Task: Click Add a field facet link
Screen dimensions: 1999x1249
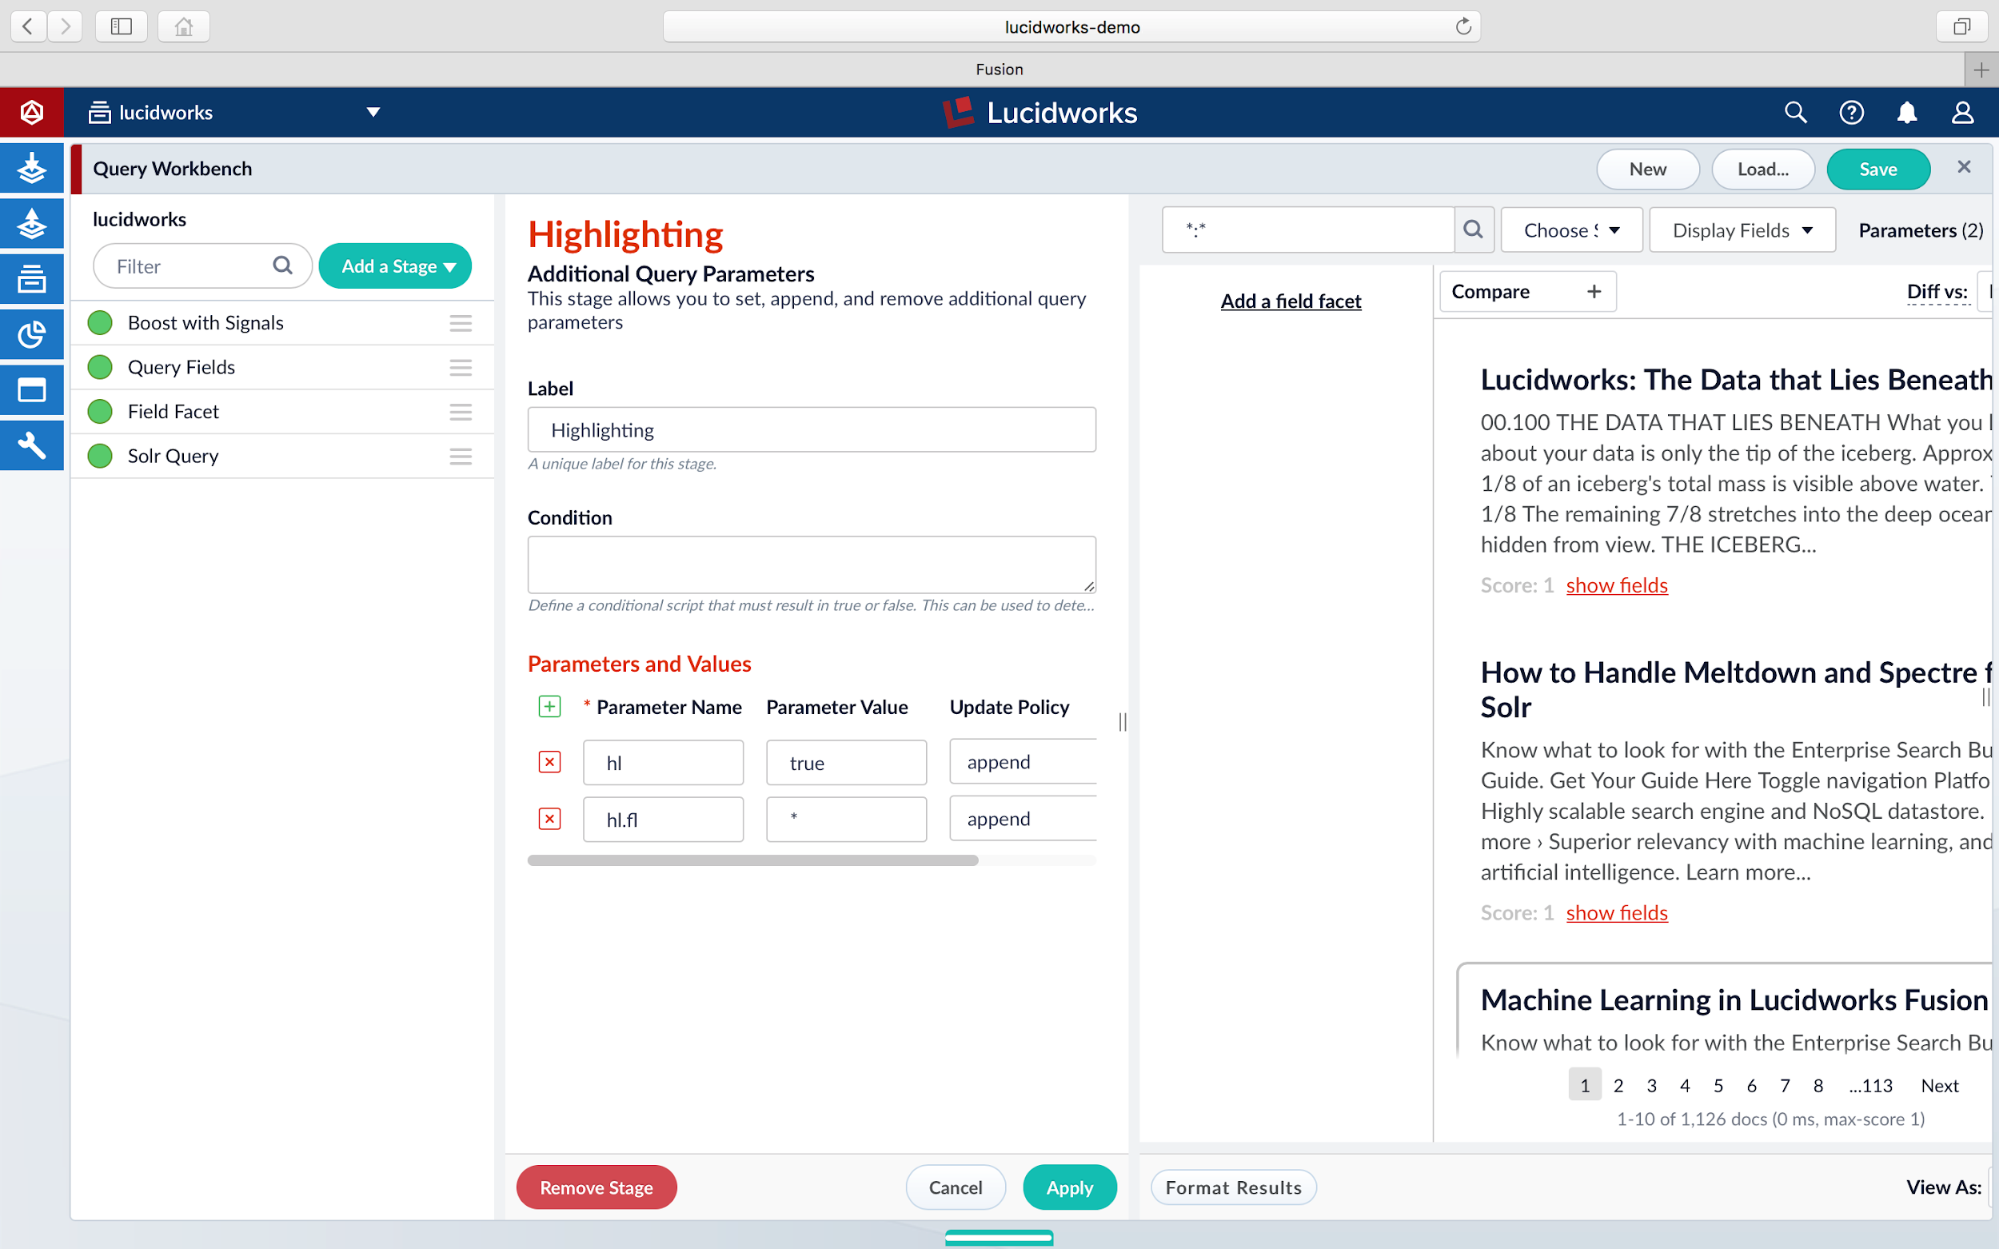Action: click(1290, 301)
